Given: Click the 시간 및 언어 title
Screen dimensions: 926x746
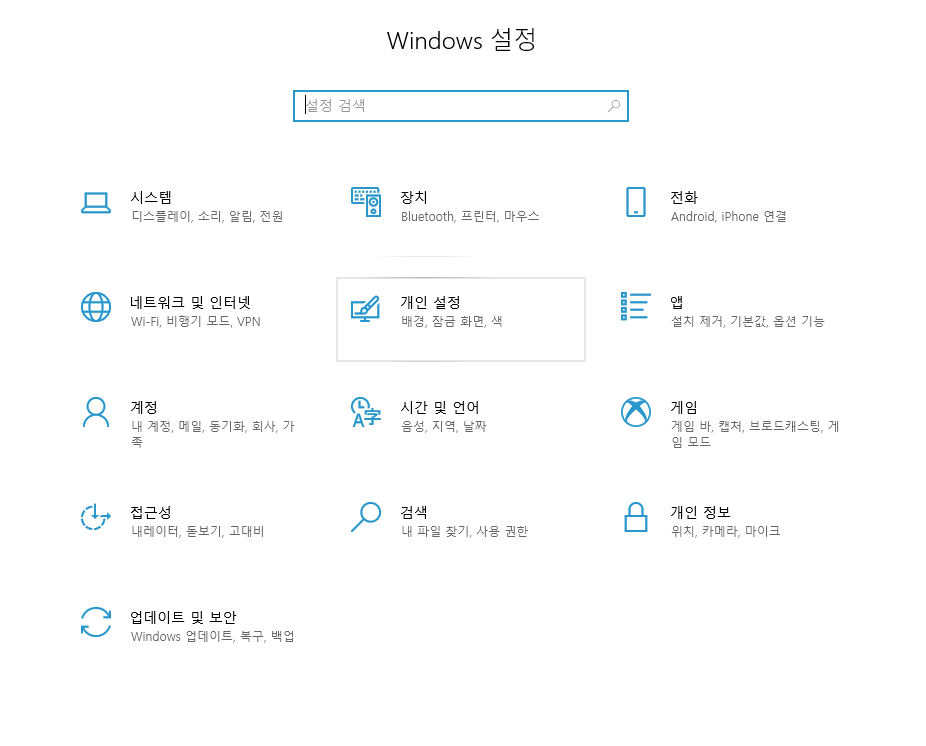Looking at the screenshot, I should pyautogui.click(x=440, y=407).
